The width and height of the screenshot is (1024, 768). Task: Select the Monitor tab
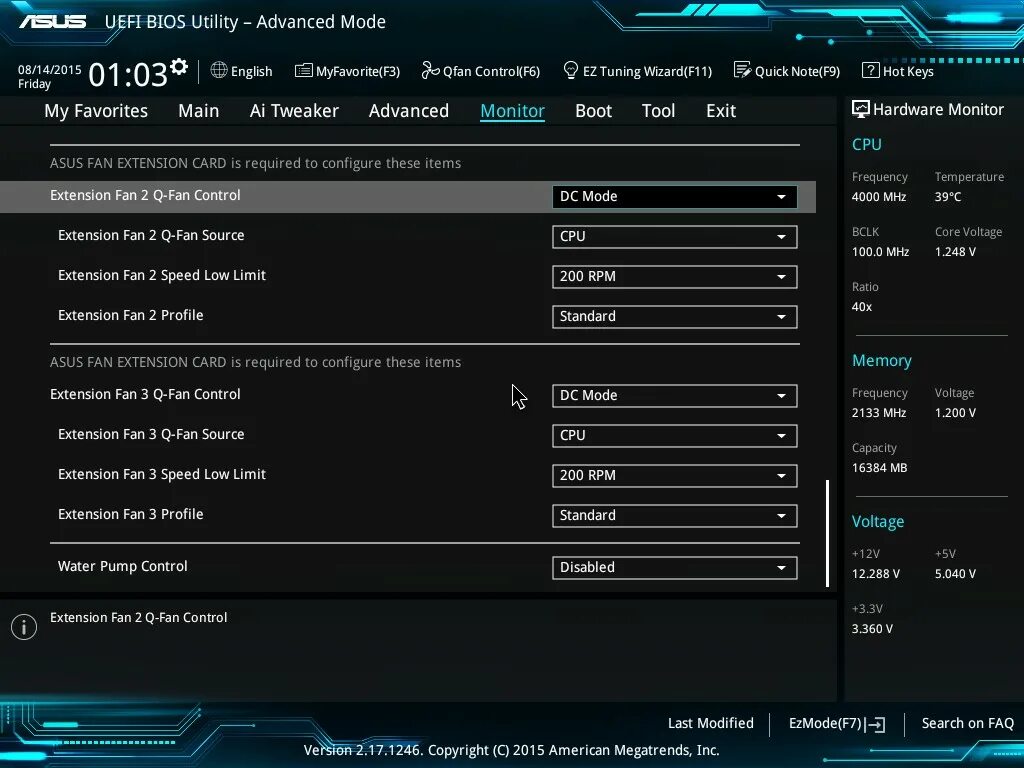point(513,111)
